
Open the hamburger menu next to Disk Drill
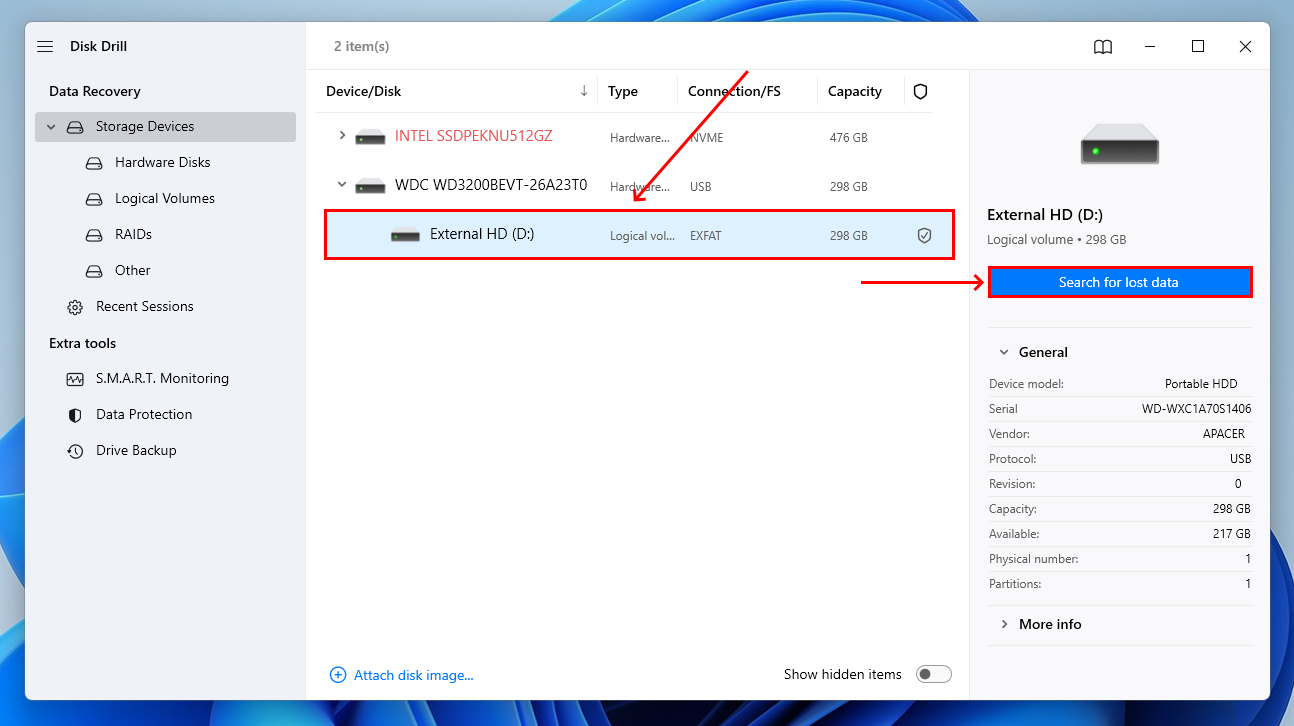[x=45, y=47]
